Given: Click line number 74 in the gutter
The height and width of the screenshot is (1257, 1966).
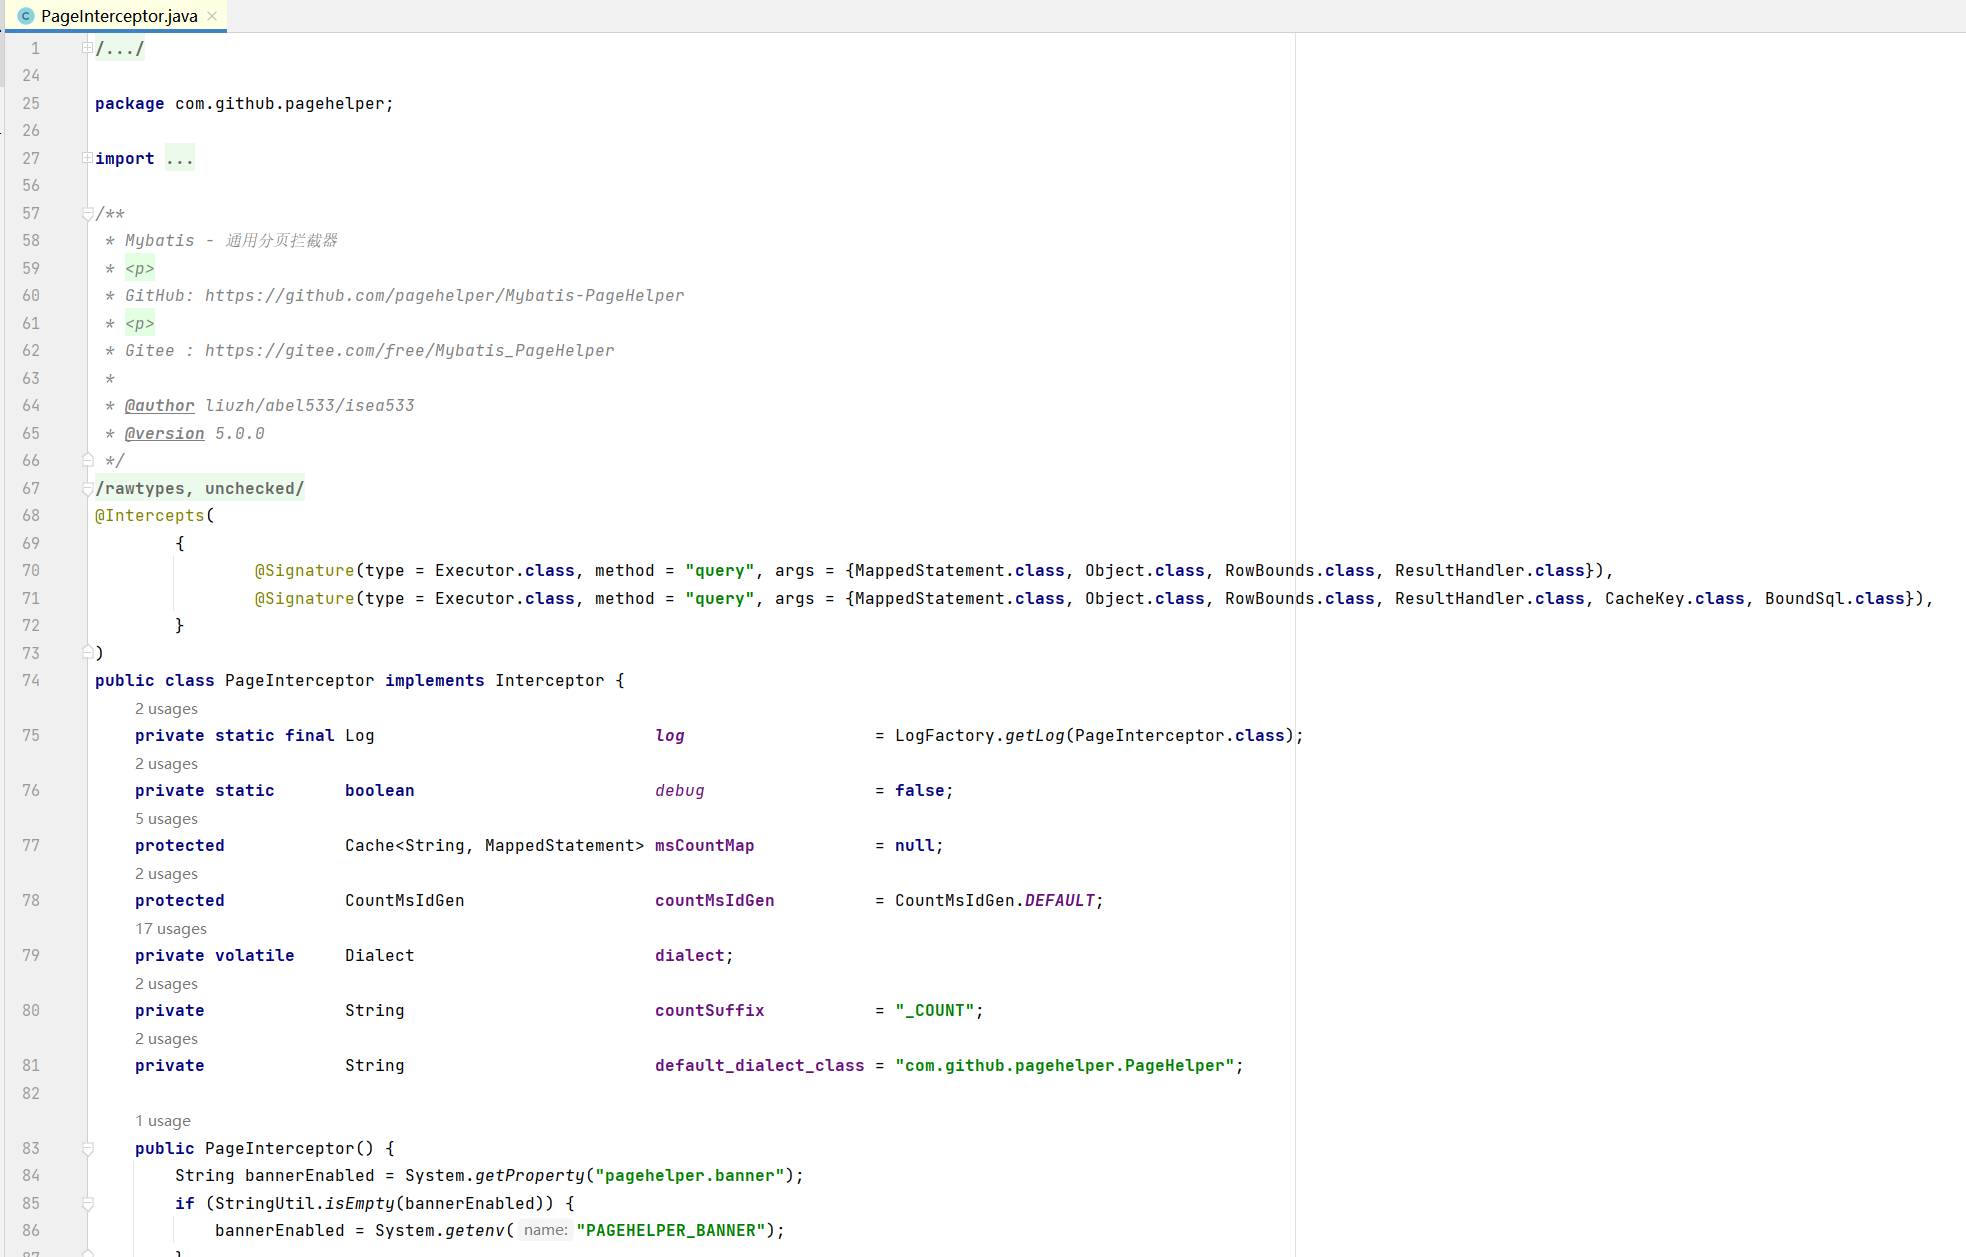Looking at the screenshot, I should (x=31, y=680).
